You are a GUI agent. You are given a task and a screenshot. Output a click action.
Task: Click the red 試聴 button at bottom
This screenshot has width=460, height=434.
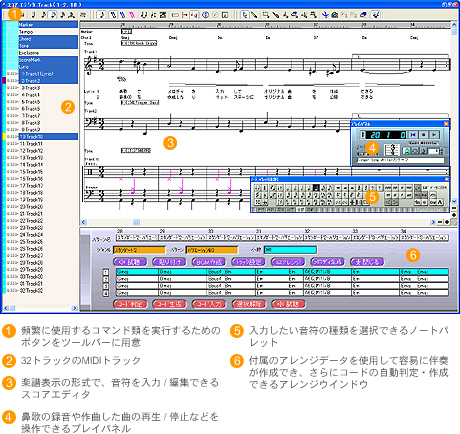288,304
